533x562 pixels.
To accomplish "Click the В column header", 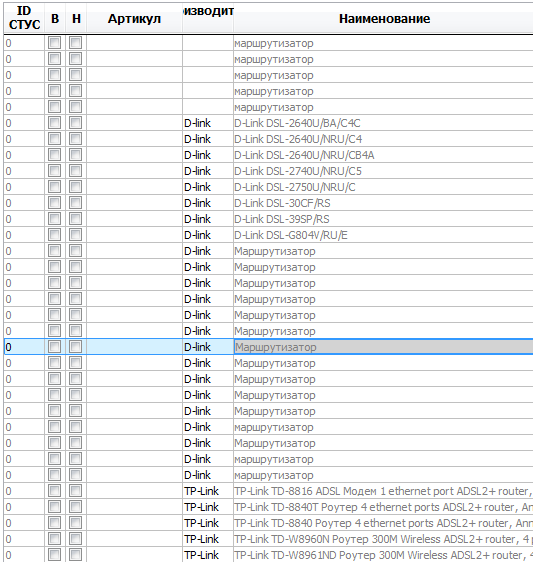I will pos(55,18).
